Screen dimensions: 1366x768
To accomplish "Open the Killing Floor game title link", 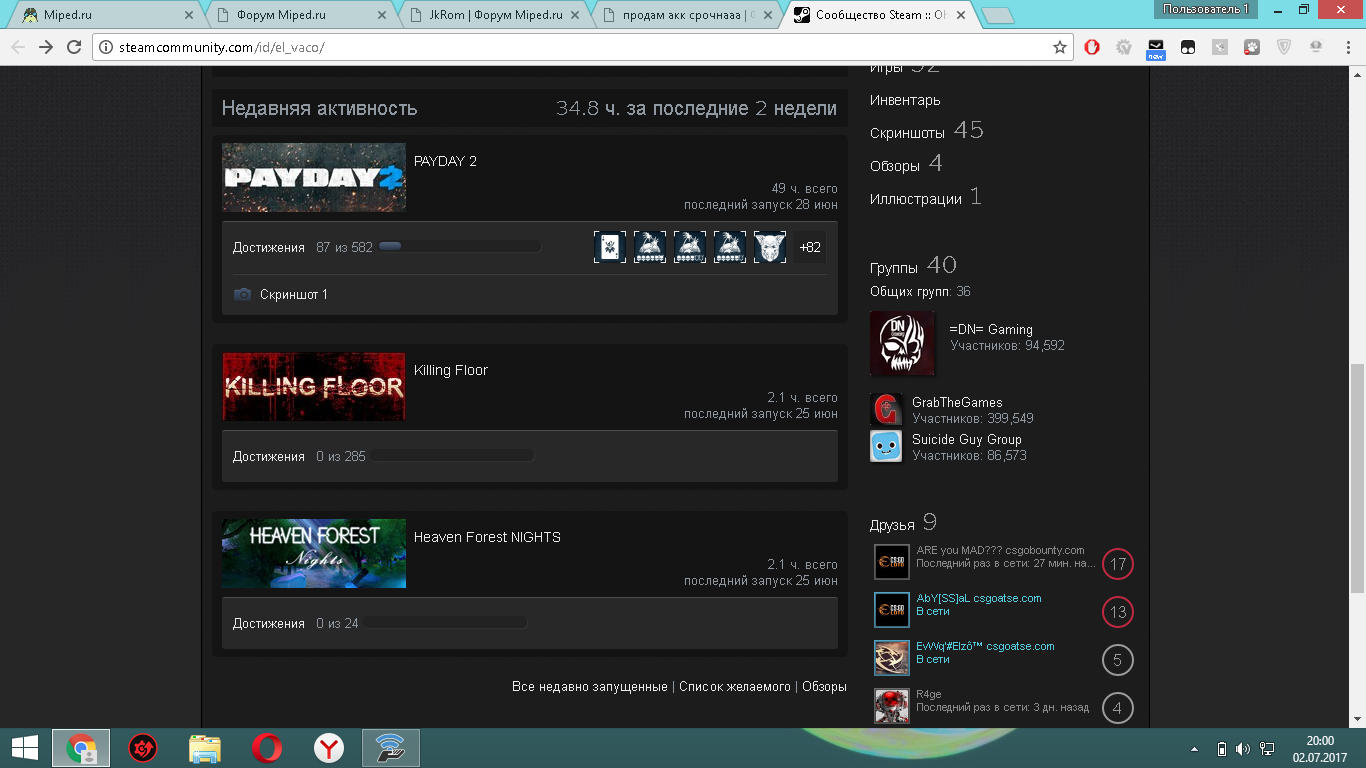I will click(x=451, y=371).
